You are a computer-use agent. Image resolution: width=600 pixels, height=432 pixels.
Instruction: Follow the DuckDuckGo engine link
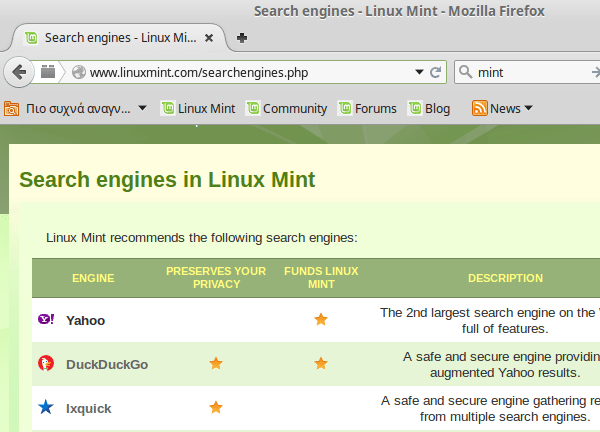(x=107, y=364)
